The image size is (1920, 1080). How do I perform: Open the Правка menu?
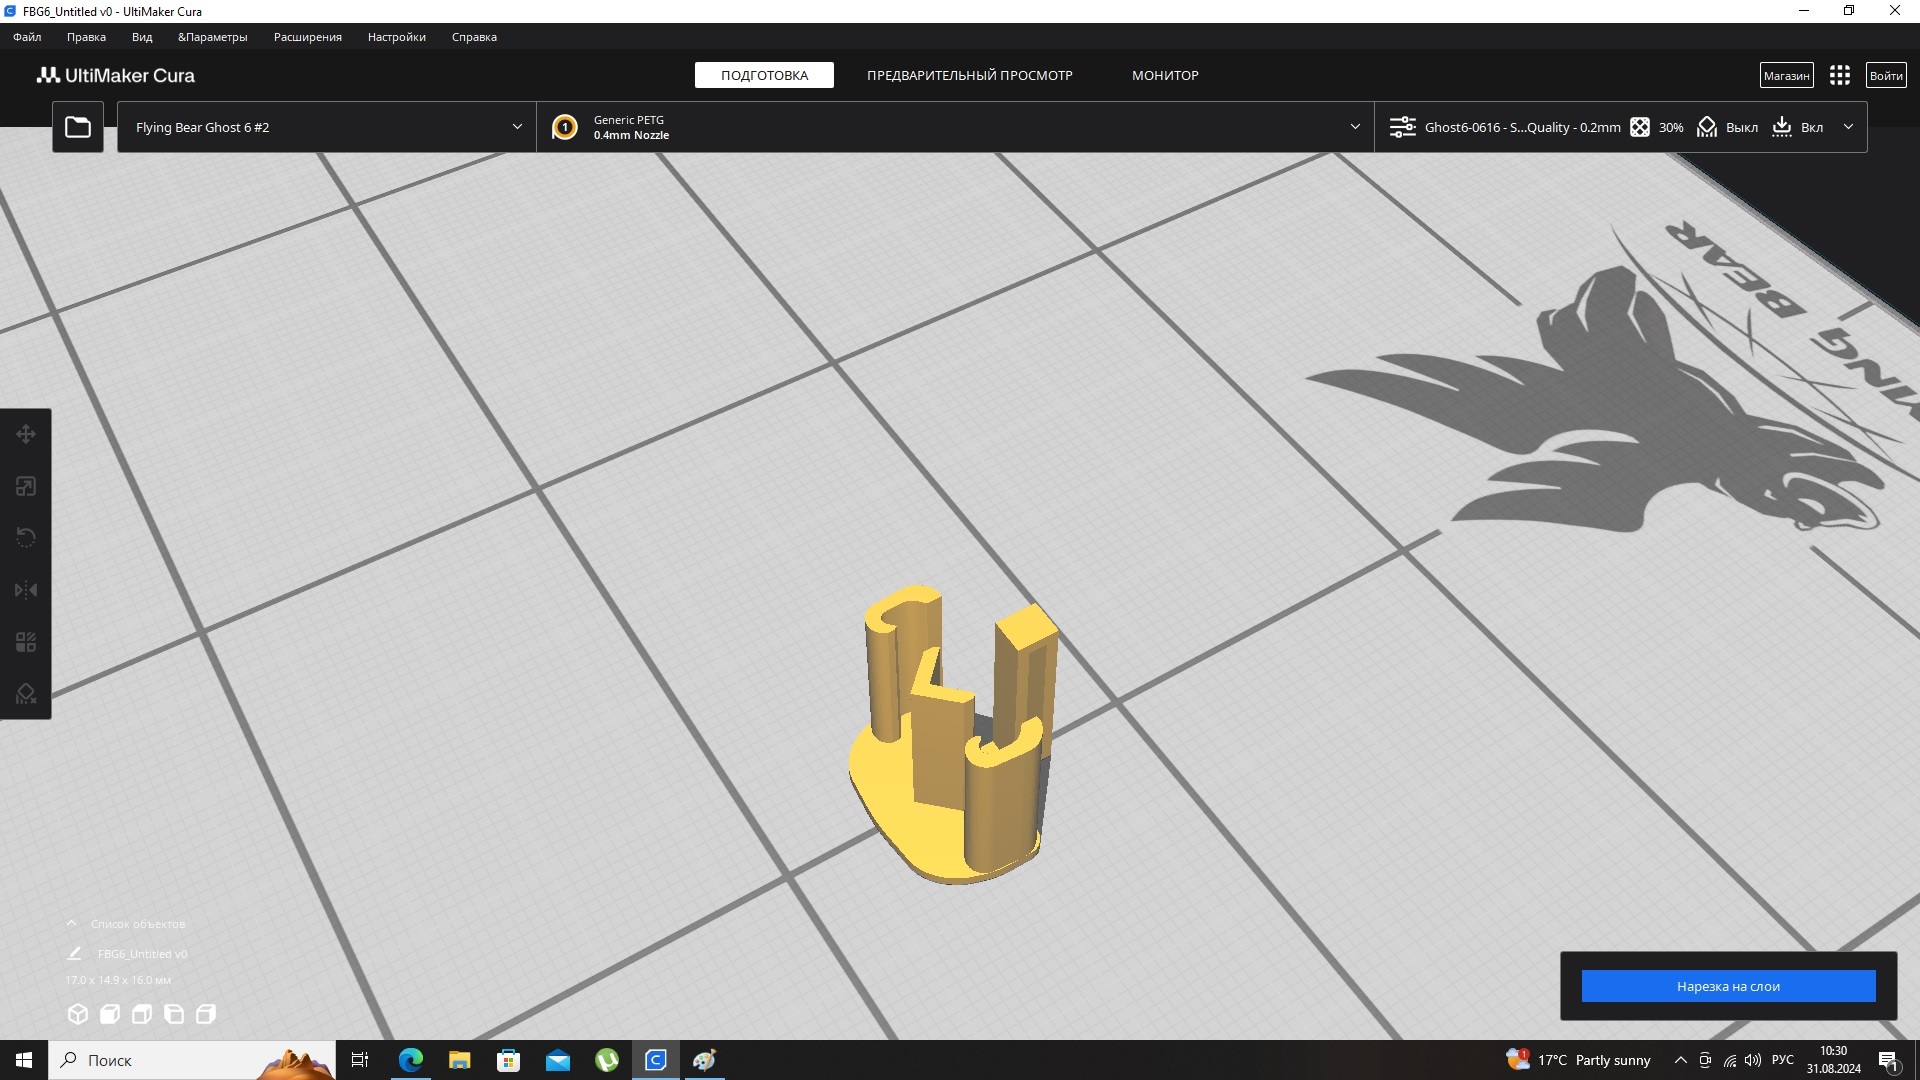pos(86,37)
